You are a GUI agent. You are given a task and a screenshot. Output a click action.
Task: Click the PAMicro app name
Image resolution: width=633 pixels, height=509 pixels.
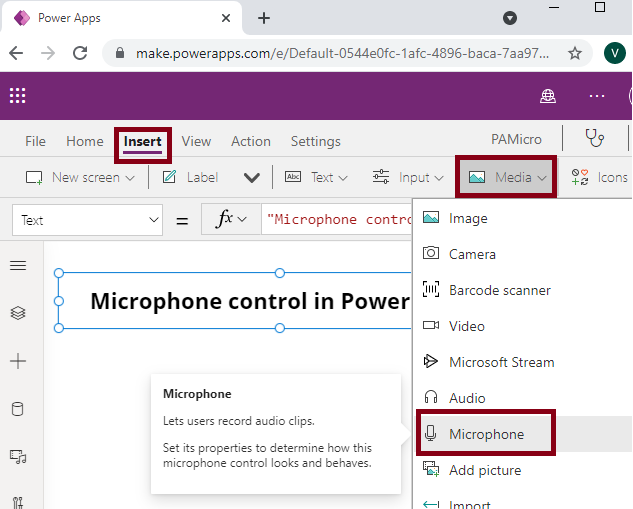[516, 139]
